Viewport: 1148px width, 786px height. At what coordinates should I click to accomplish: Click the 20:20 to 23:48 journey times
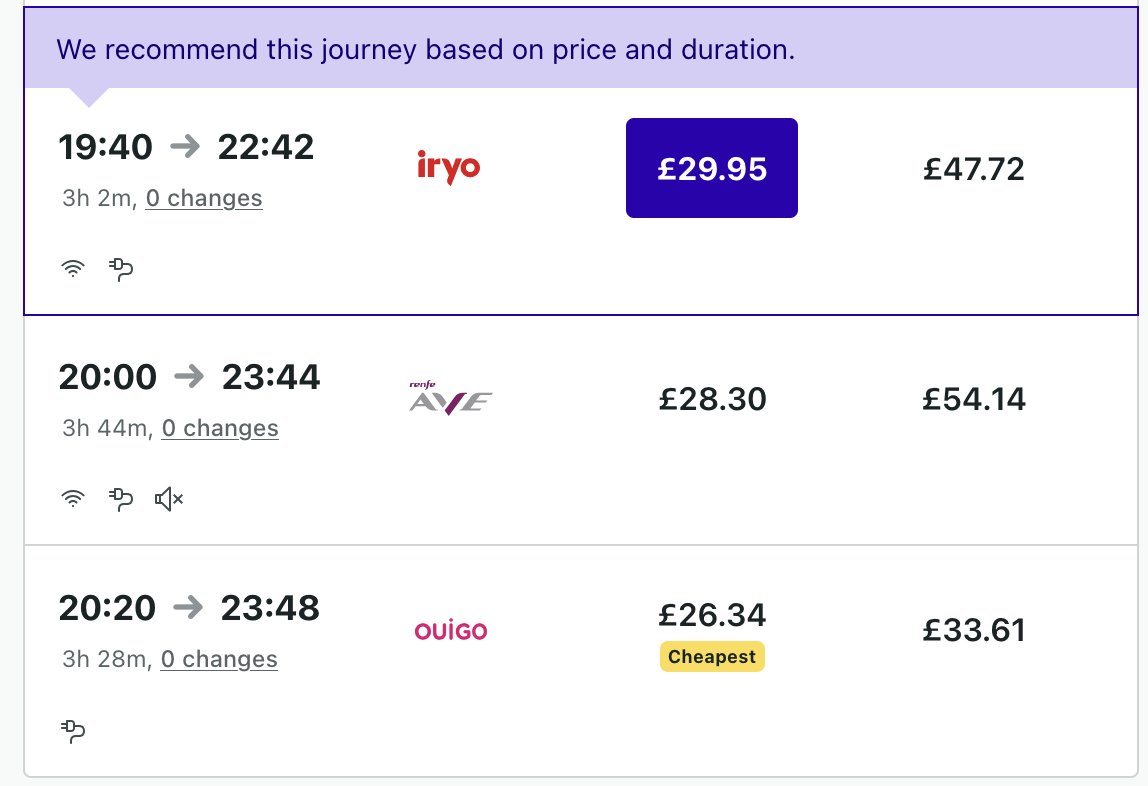pyautogui.click(x=189, y=608)
